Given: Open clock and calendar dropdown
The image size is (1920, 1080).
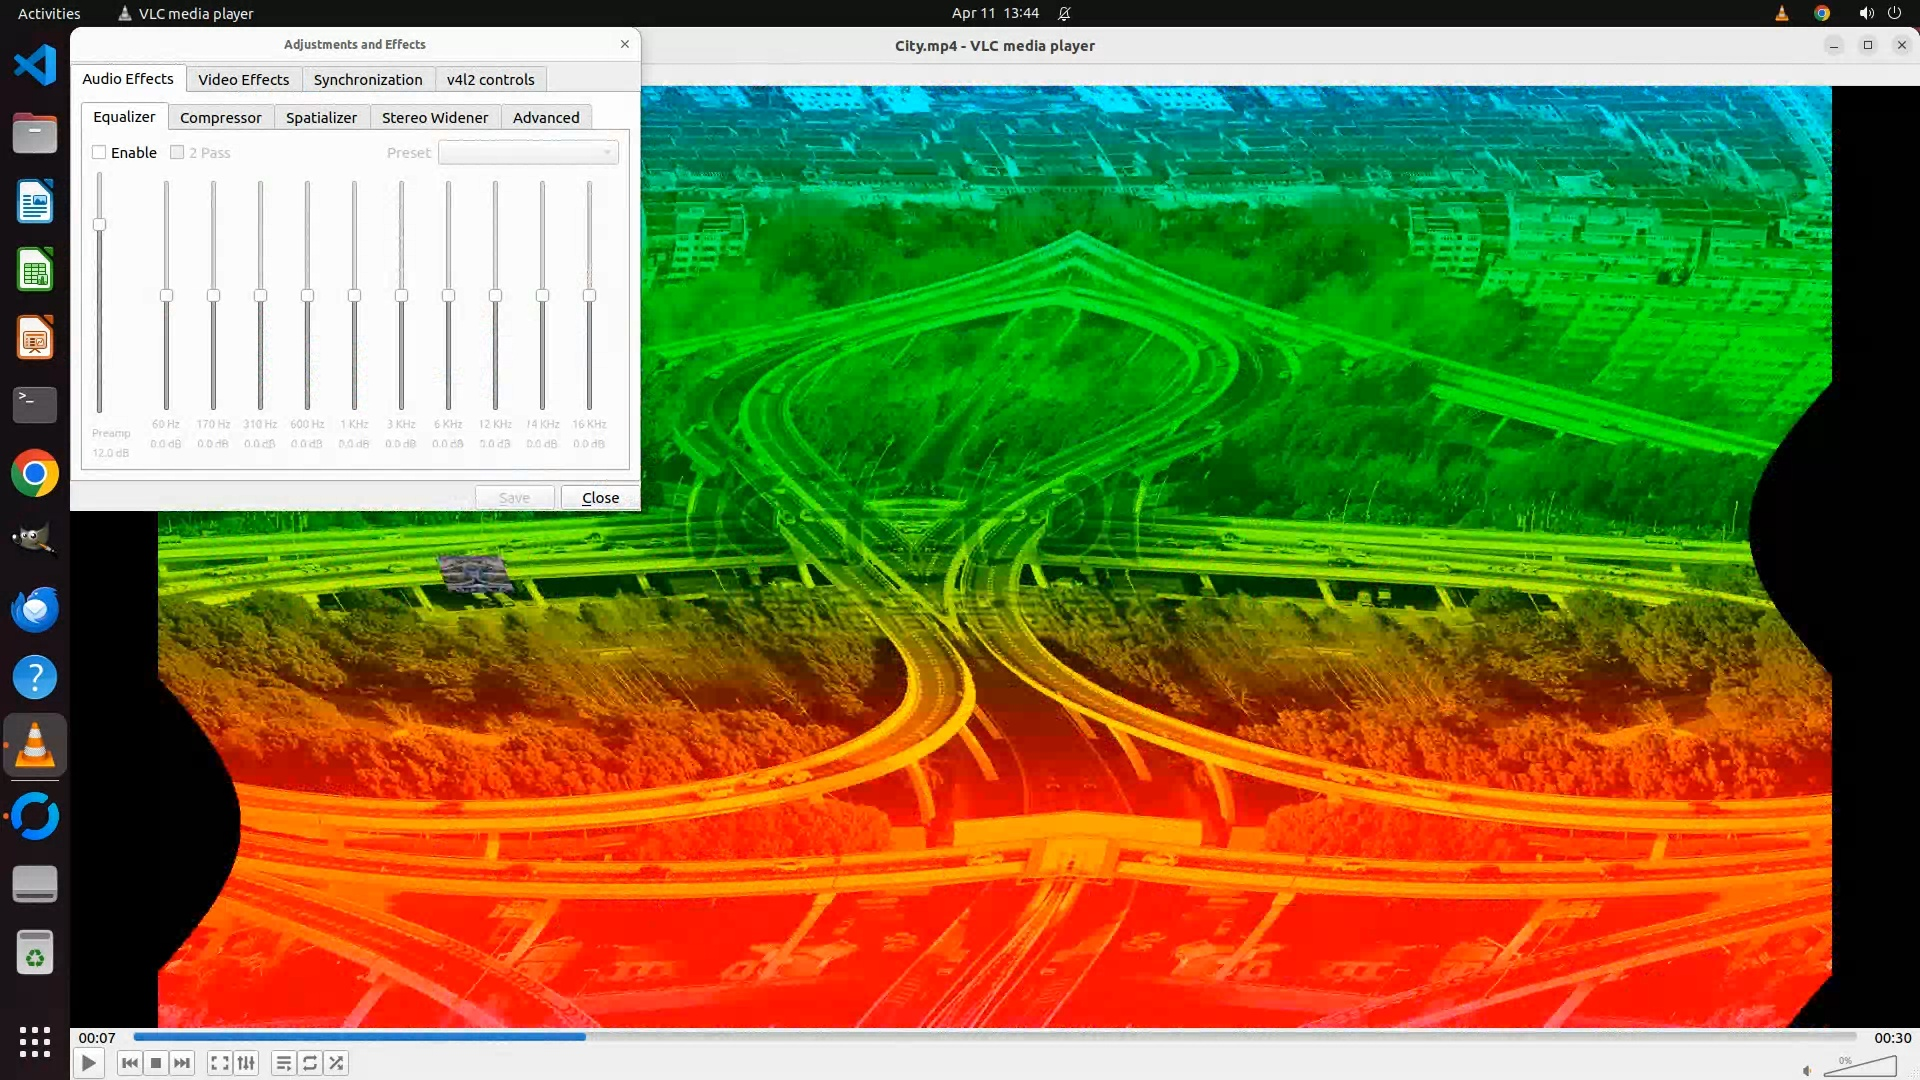Looking at the screenshot, I should tap(994, 13).
